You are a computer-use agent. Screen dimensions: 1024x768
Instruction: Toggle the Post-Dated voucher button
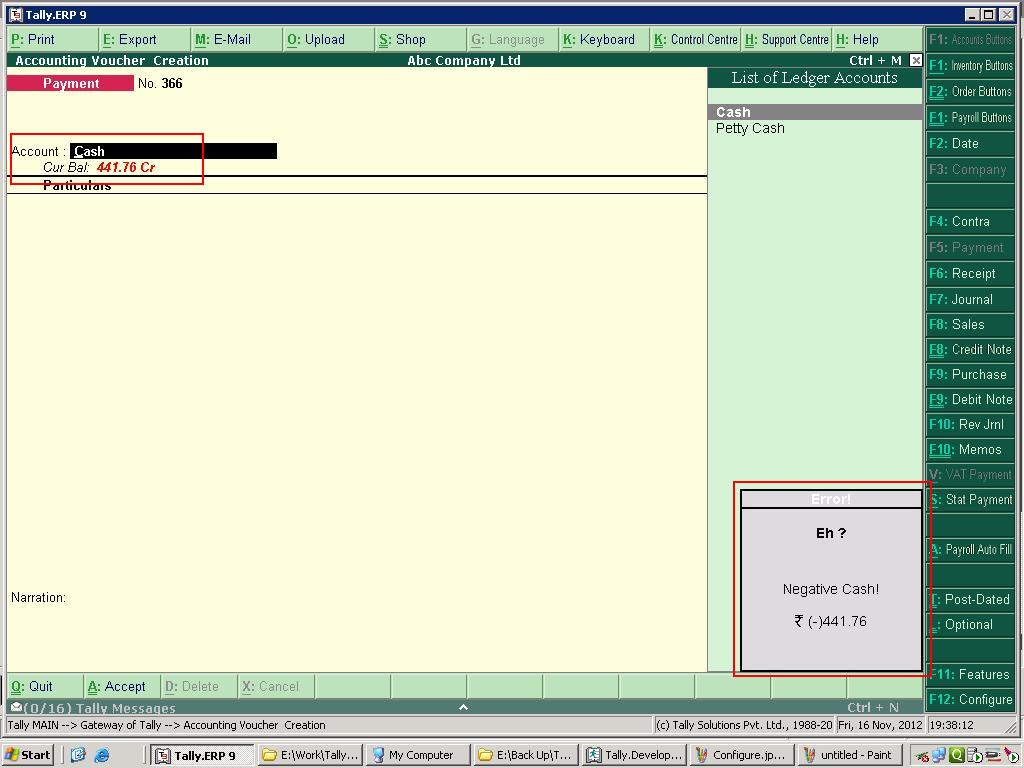click(970, 599)
